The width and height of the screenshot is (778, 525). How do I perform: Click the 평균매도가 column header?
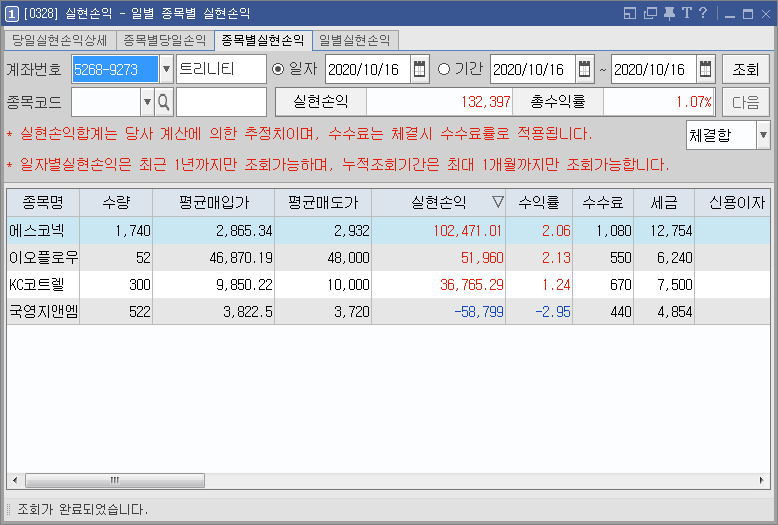click(323, 202)
